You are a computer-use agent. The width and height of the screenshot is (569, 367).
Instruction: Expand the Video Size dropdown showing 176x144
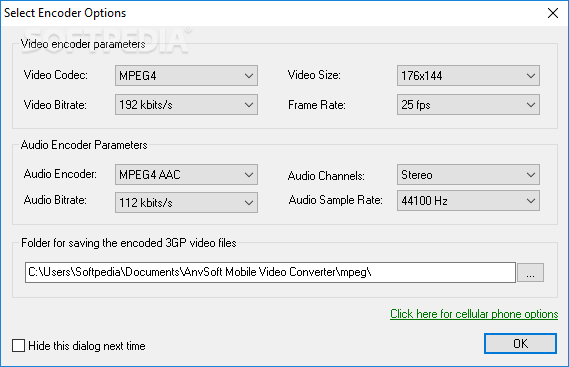point(468,76)
